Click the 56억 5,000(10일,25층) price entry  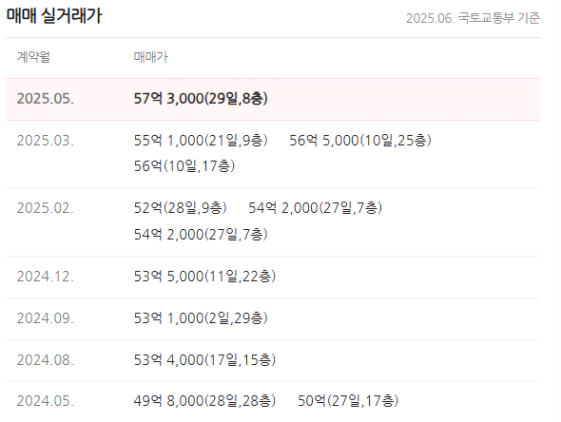(360, 140)
